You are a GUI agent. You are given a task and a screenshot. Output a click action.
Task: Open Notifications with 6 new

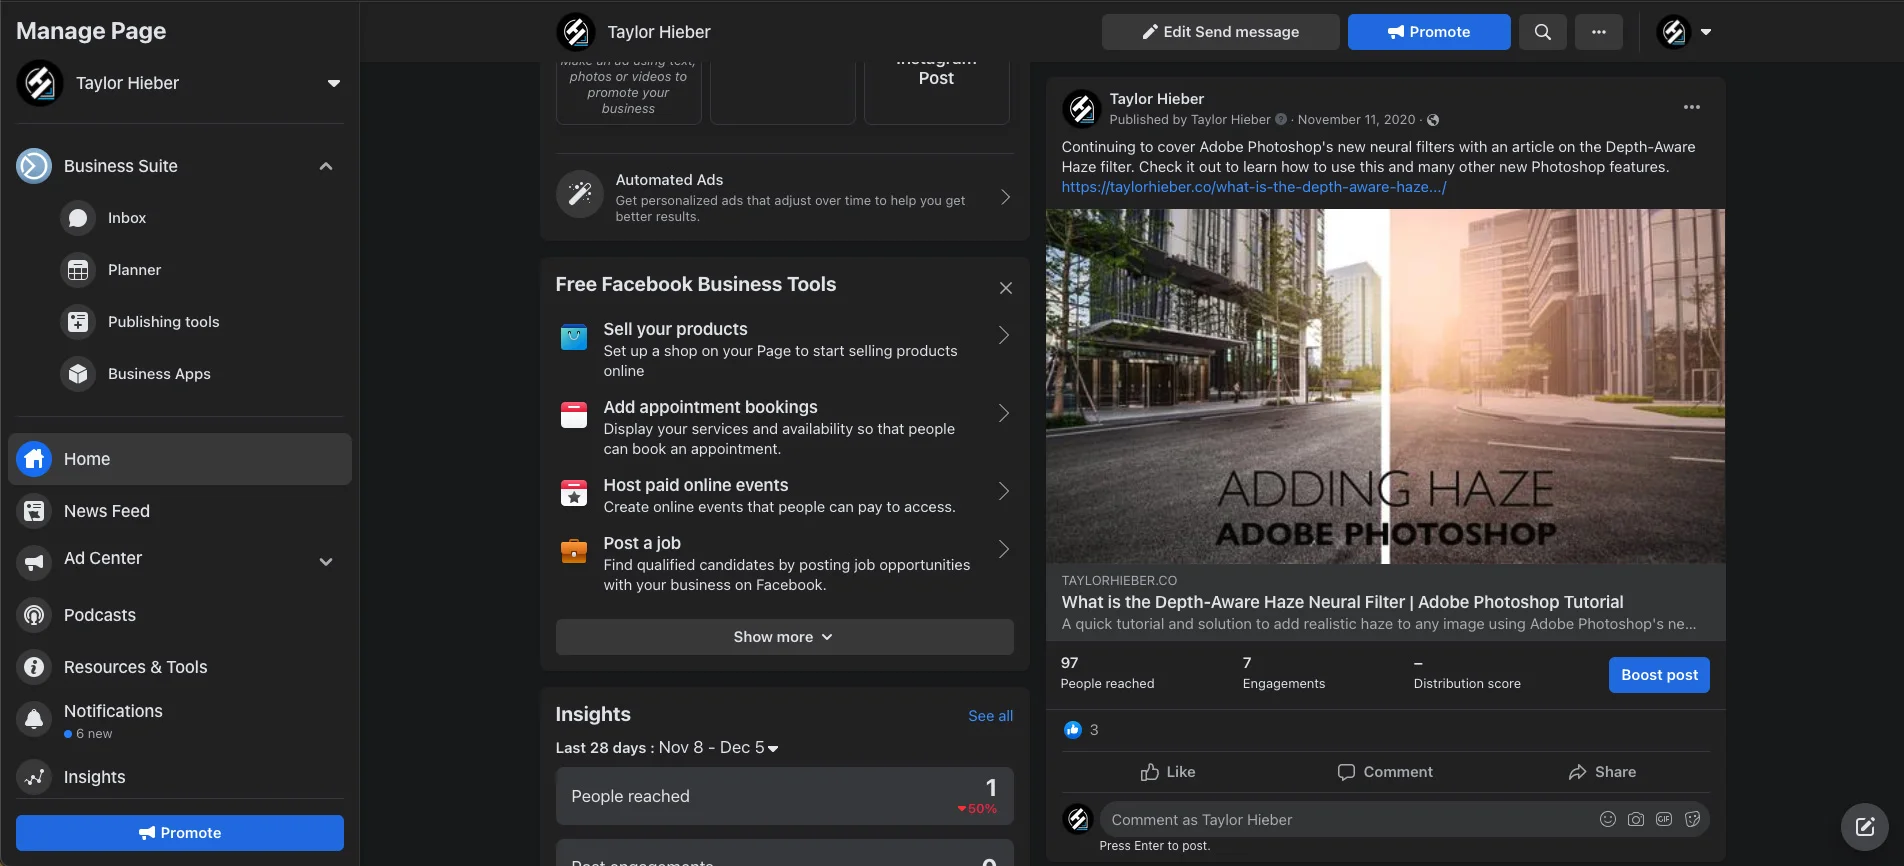pos(180,720)
